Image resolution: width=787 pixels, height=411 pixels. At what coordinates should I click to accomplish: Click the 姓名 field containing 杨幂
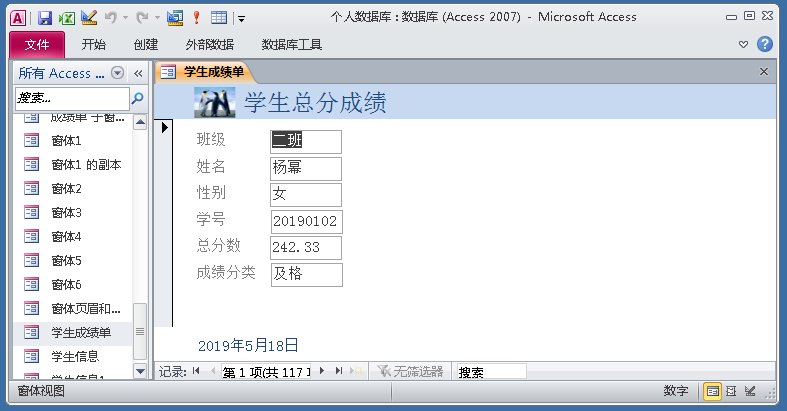pyautogui.click(x=306, y=169)
